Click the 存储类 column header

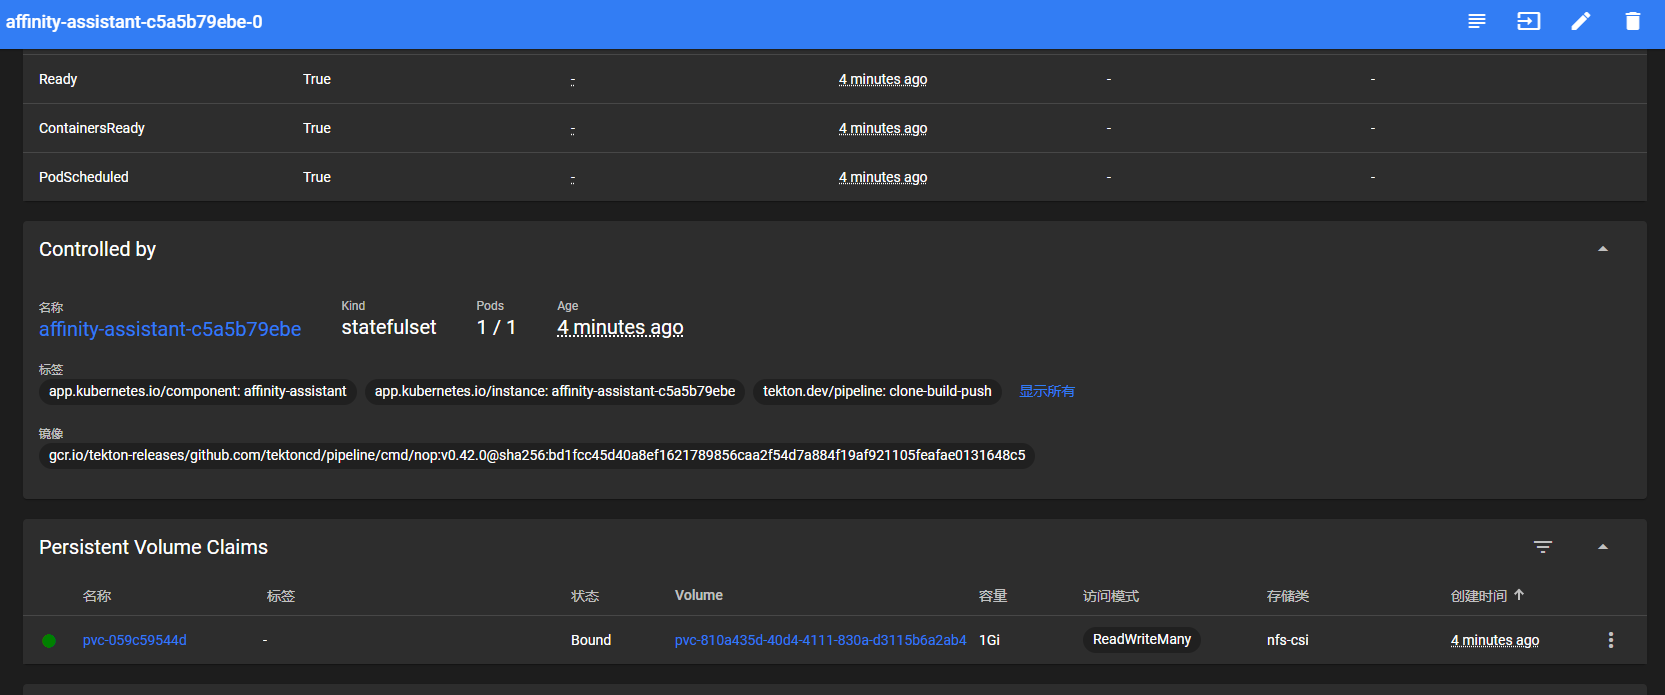click(1288, 596)
